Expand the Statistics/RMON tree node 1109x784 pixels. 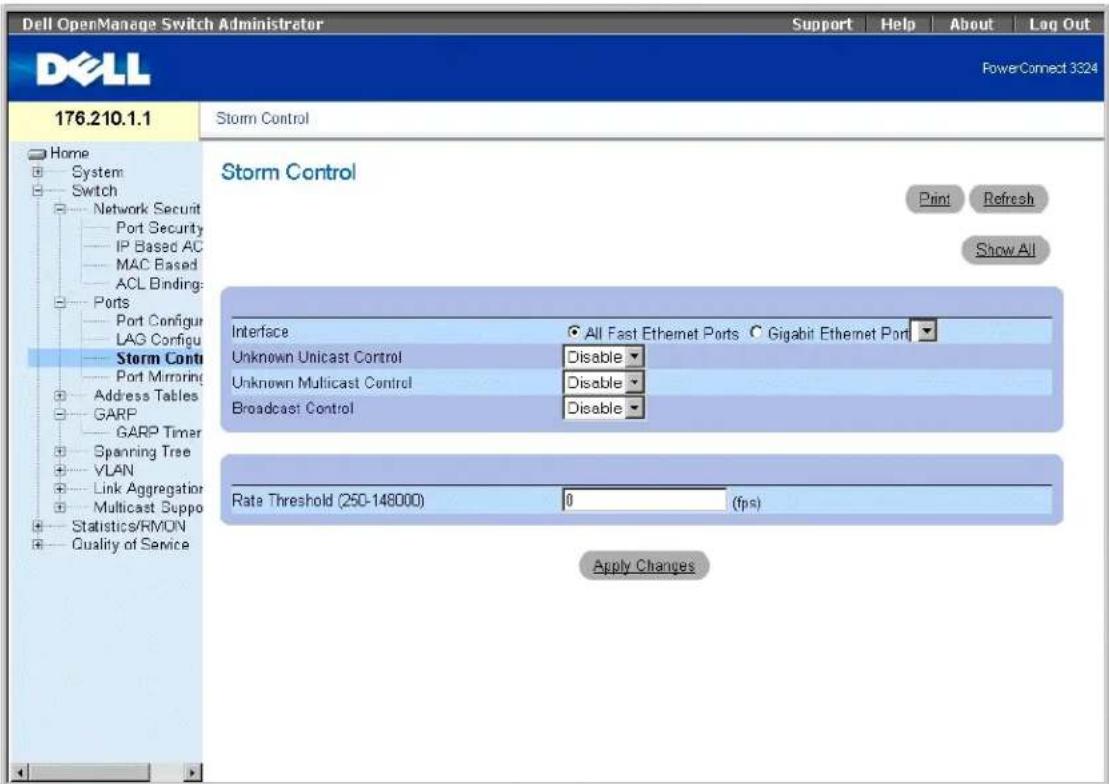click(x=37, y=526)
